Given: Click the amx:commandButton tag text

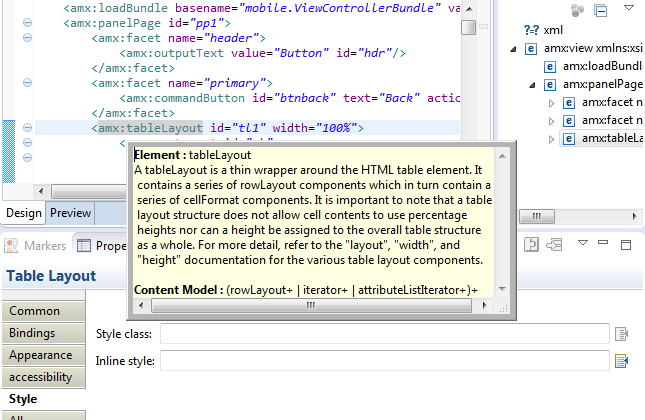Looking at the screenshot, I should click(x=185, y=98).
